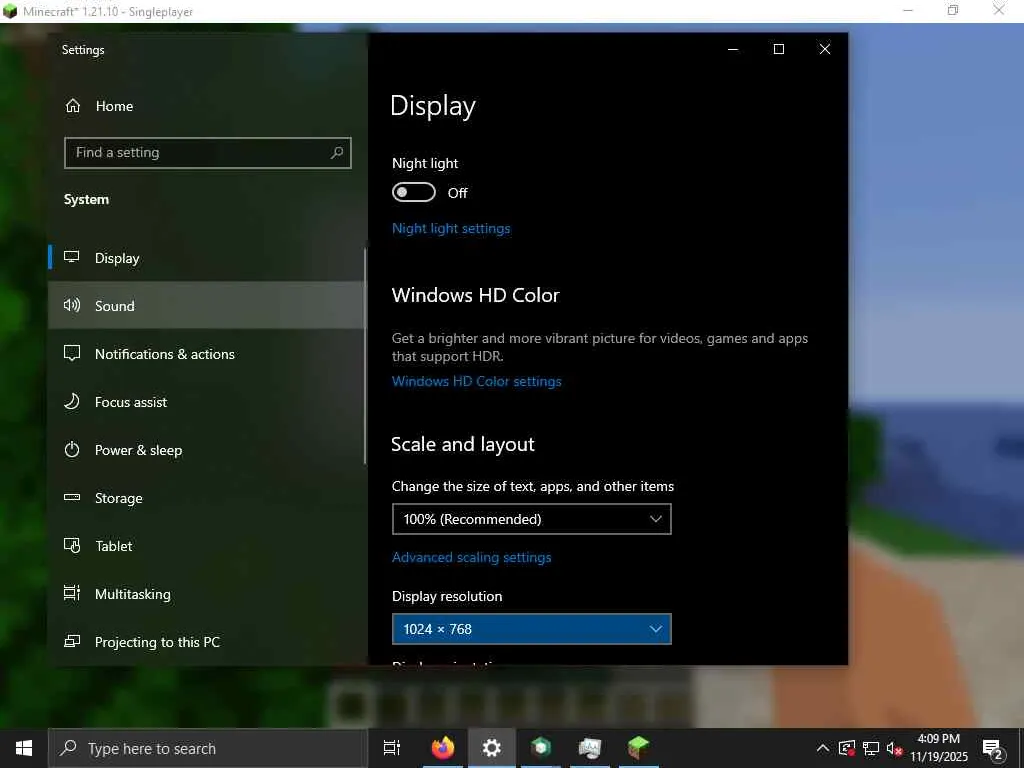Open Projecting to this PC label
Viewport: 1024px width, 768px height.
point(157,642)
